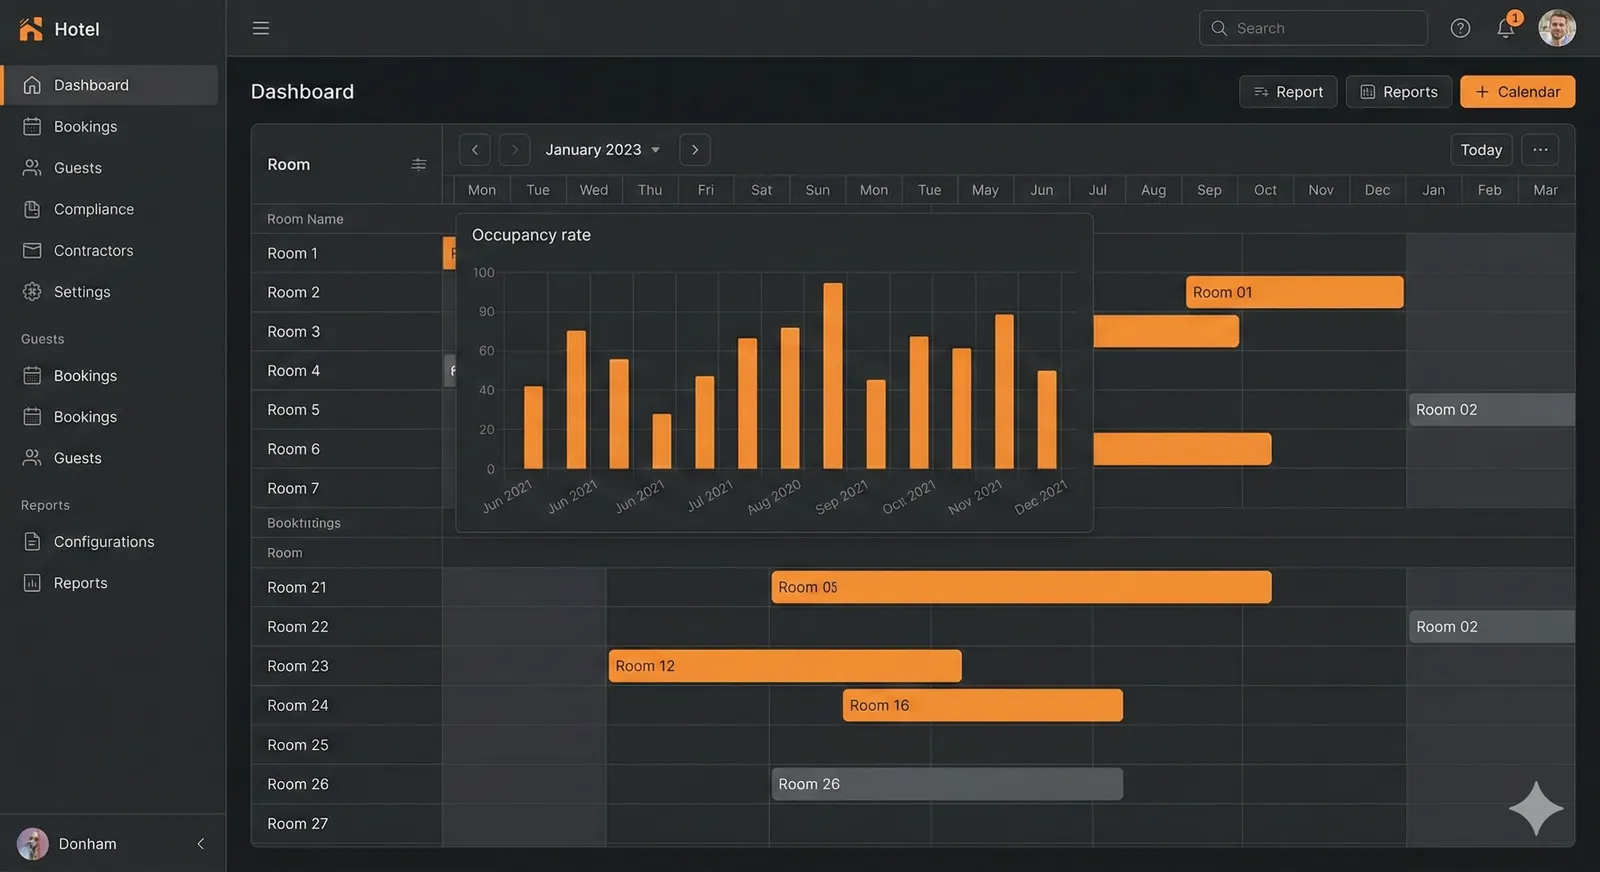Select the Room 27 row
The height and width of the screenshot is (872, 1600).
click(x=347, y=824)
